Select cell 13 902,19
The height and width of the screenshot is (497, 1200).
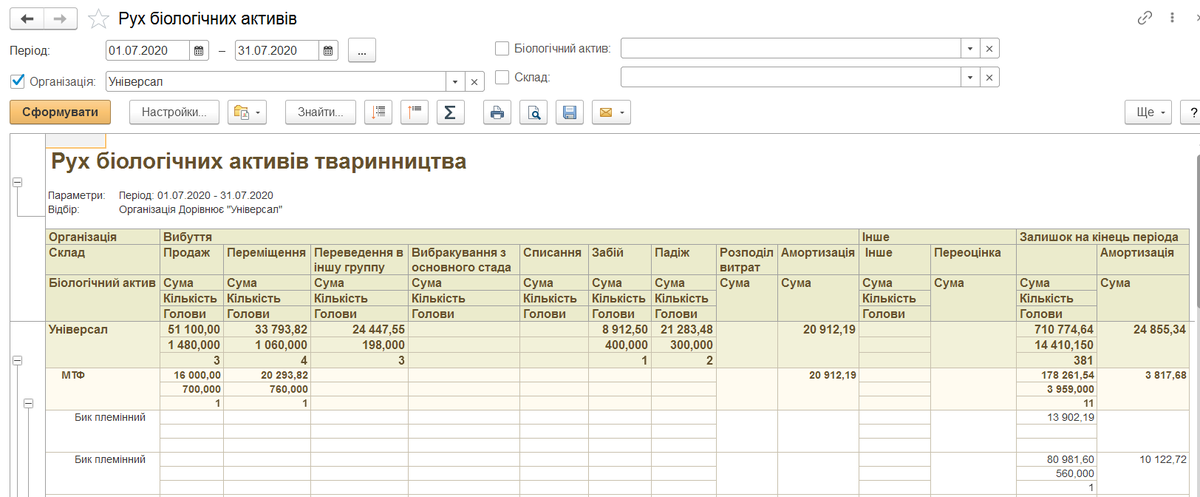point(1056,417)
